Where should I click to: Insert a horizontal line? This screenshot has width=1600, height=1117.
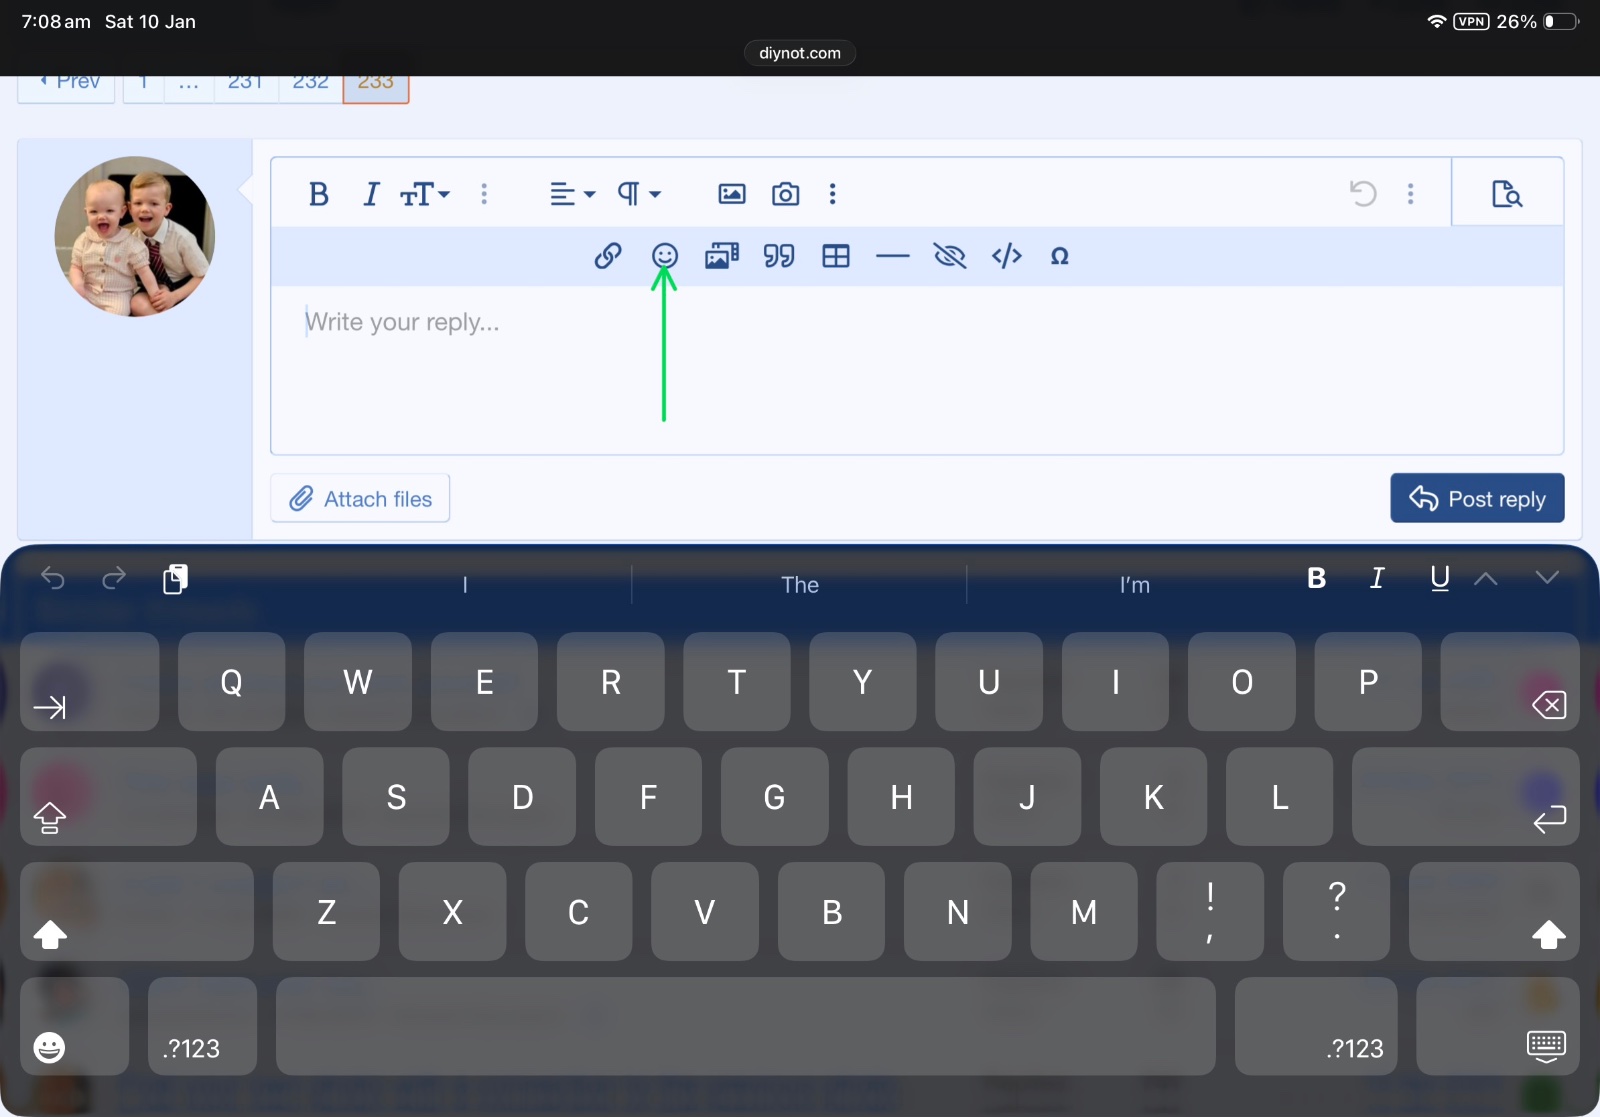[x=892, y=256]
